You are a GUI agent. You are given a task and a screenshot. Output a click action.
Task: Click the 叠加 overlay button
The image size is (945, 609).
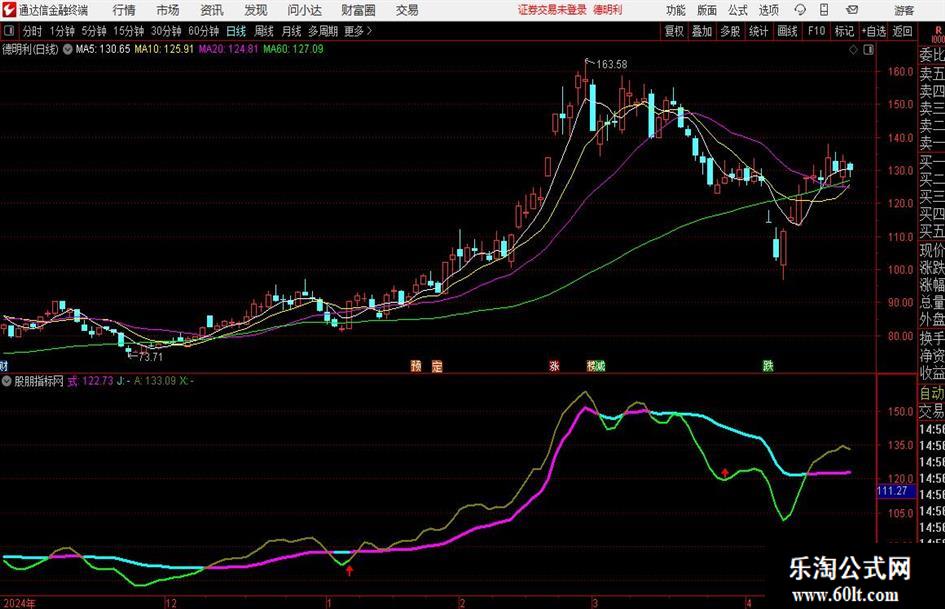point(702,31)
